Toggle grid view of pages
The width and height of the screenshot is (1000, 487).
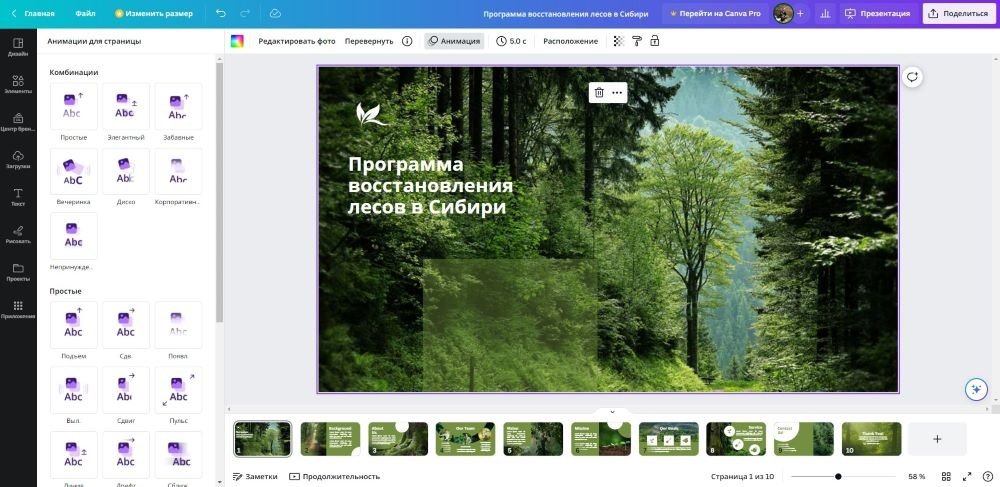point(946,476)
